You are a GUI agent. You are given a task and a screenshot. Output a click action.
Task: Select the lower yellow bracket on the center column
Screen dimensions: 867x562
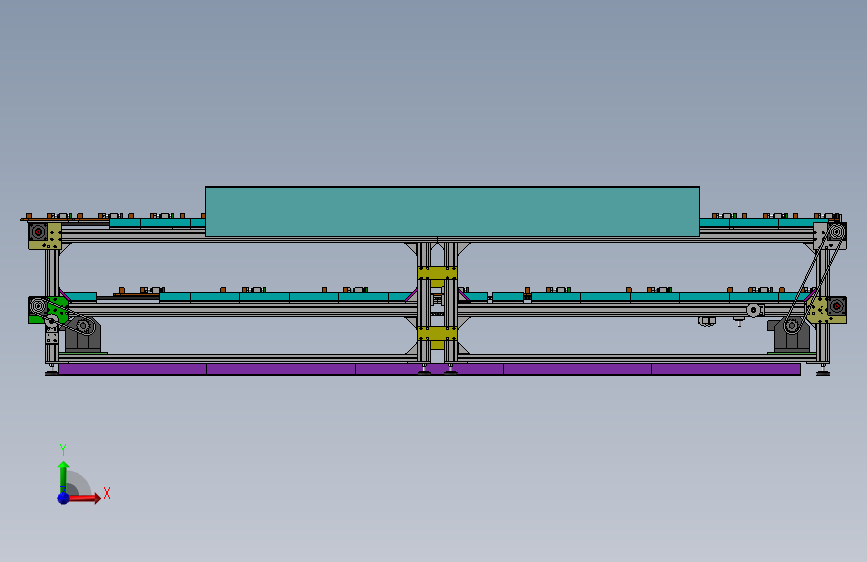[437, 333]
